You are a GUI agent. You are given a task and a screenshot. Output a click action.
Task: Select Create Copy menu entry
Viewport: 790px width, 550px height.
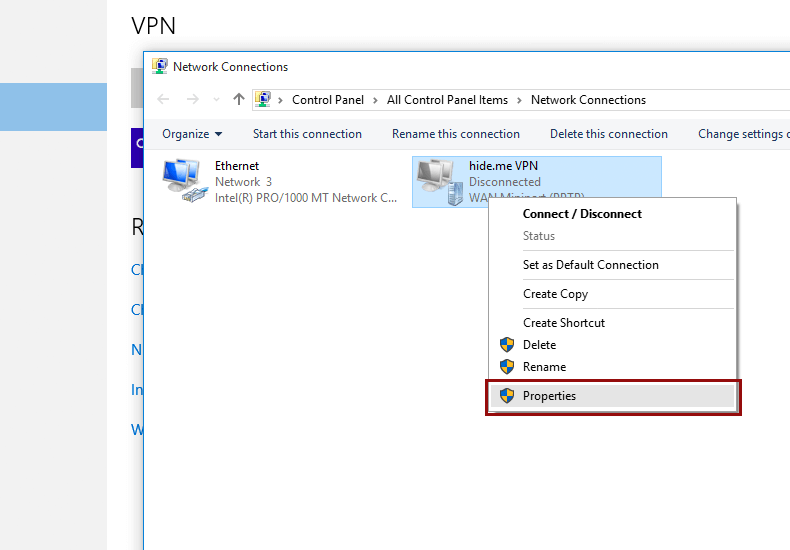coord(555,294)
